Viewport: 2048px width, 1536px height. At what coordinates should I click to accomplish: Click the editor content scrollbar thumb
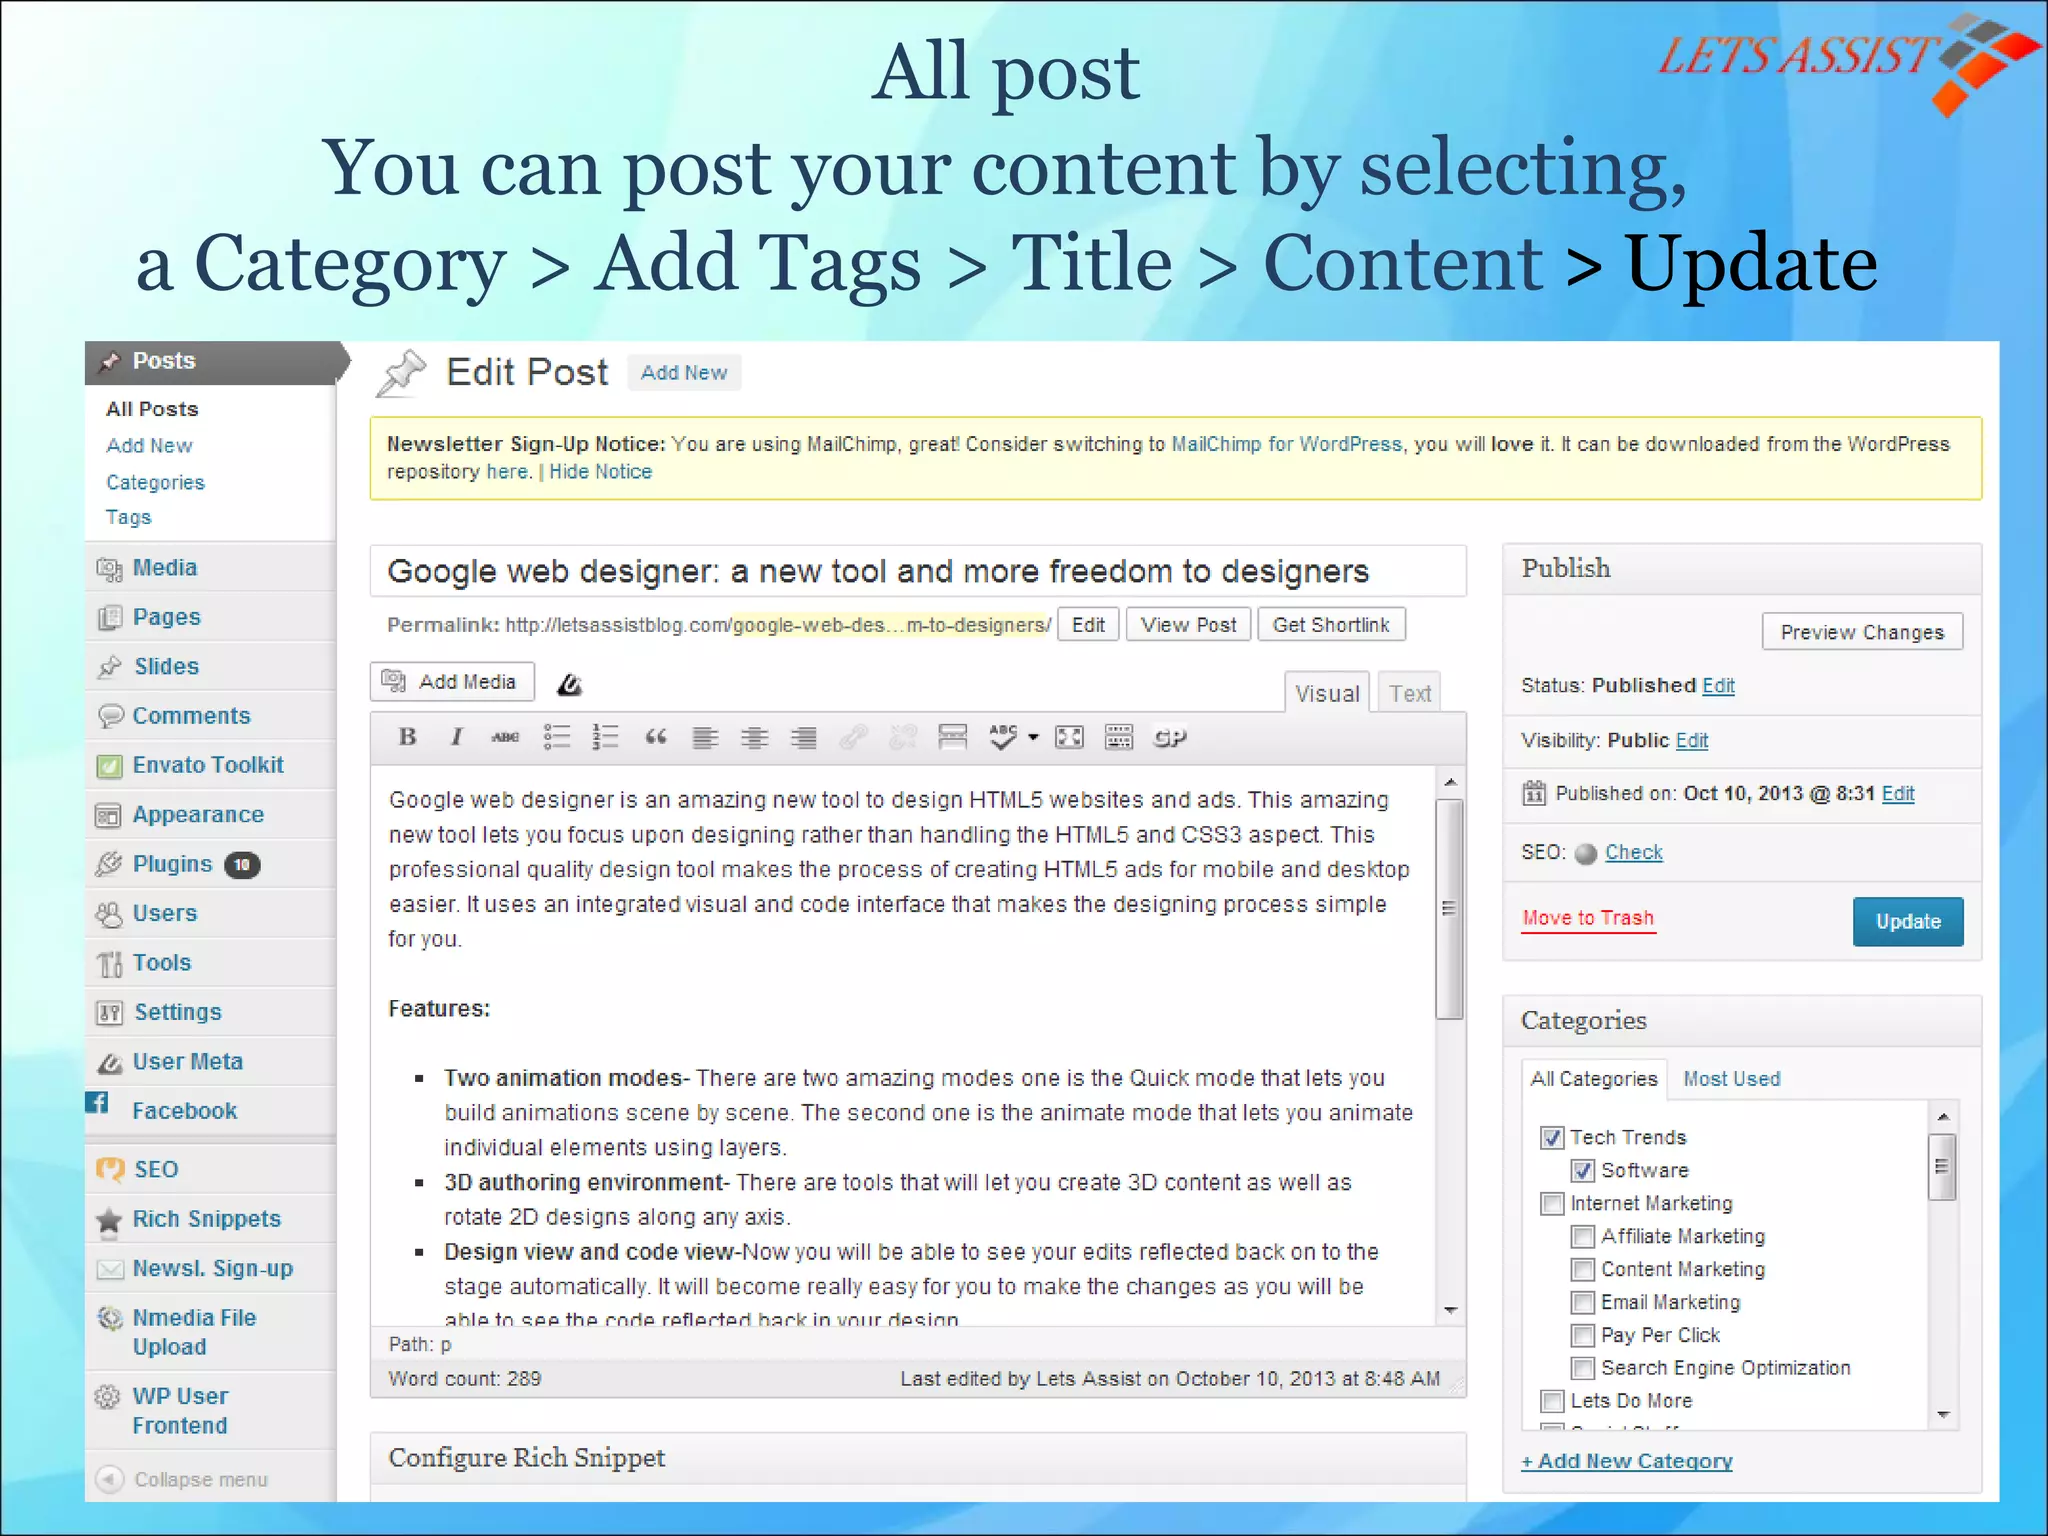pyautogui.click(x=1449, y=909)
